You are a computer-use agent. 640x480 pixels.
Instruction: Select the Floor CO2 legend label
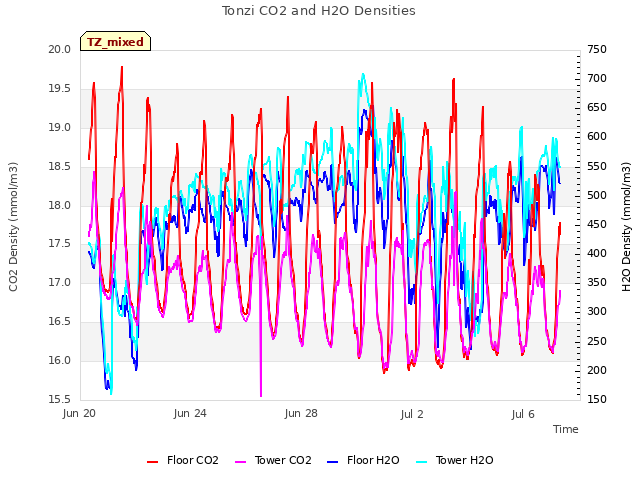point(193,460)
